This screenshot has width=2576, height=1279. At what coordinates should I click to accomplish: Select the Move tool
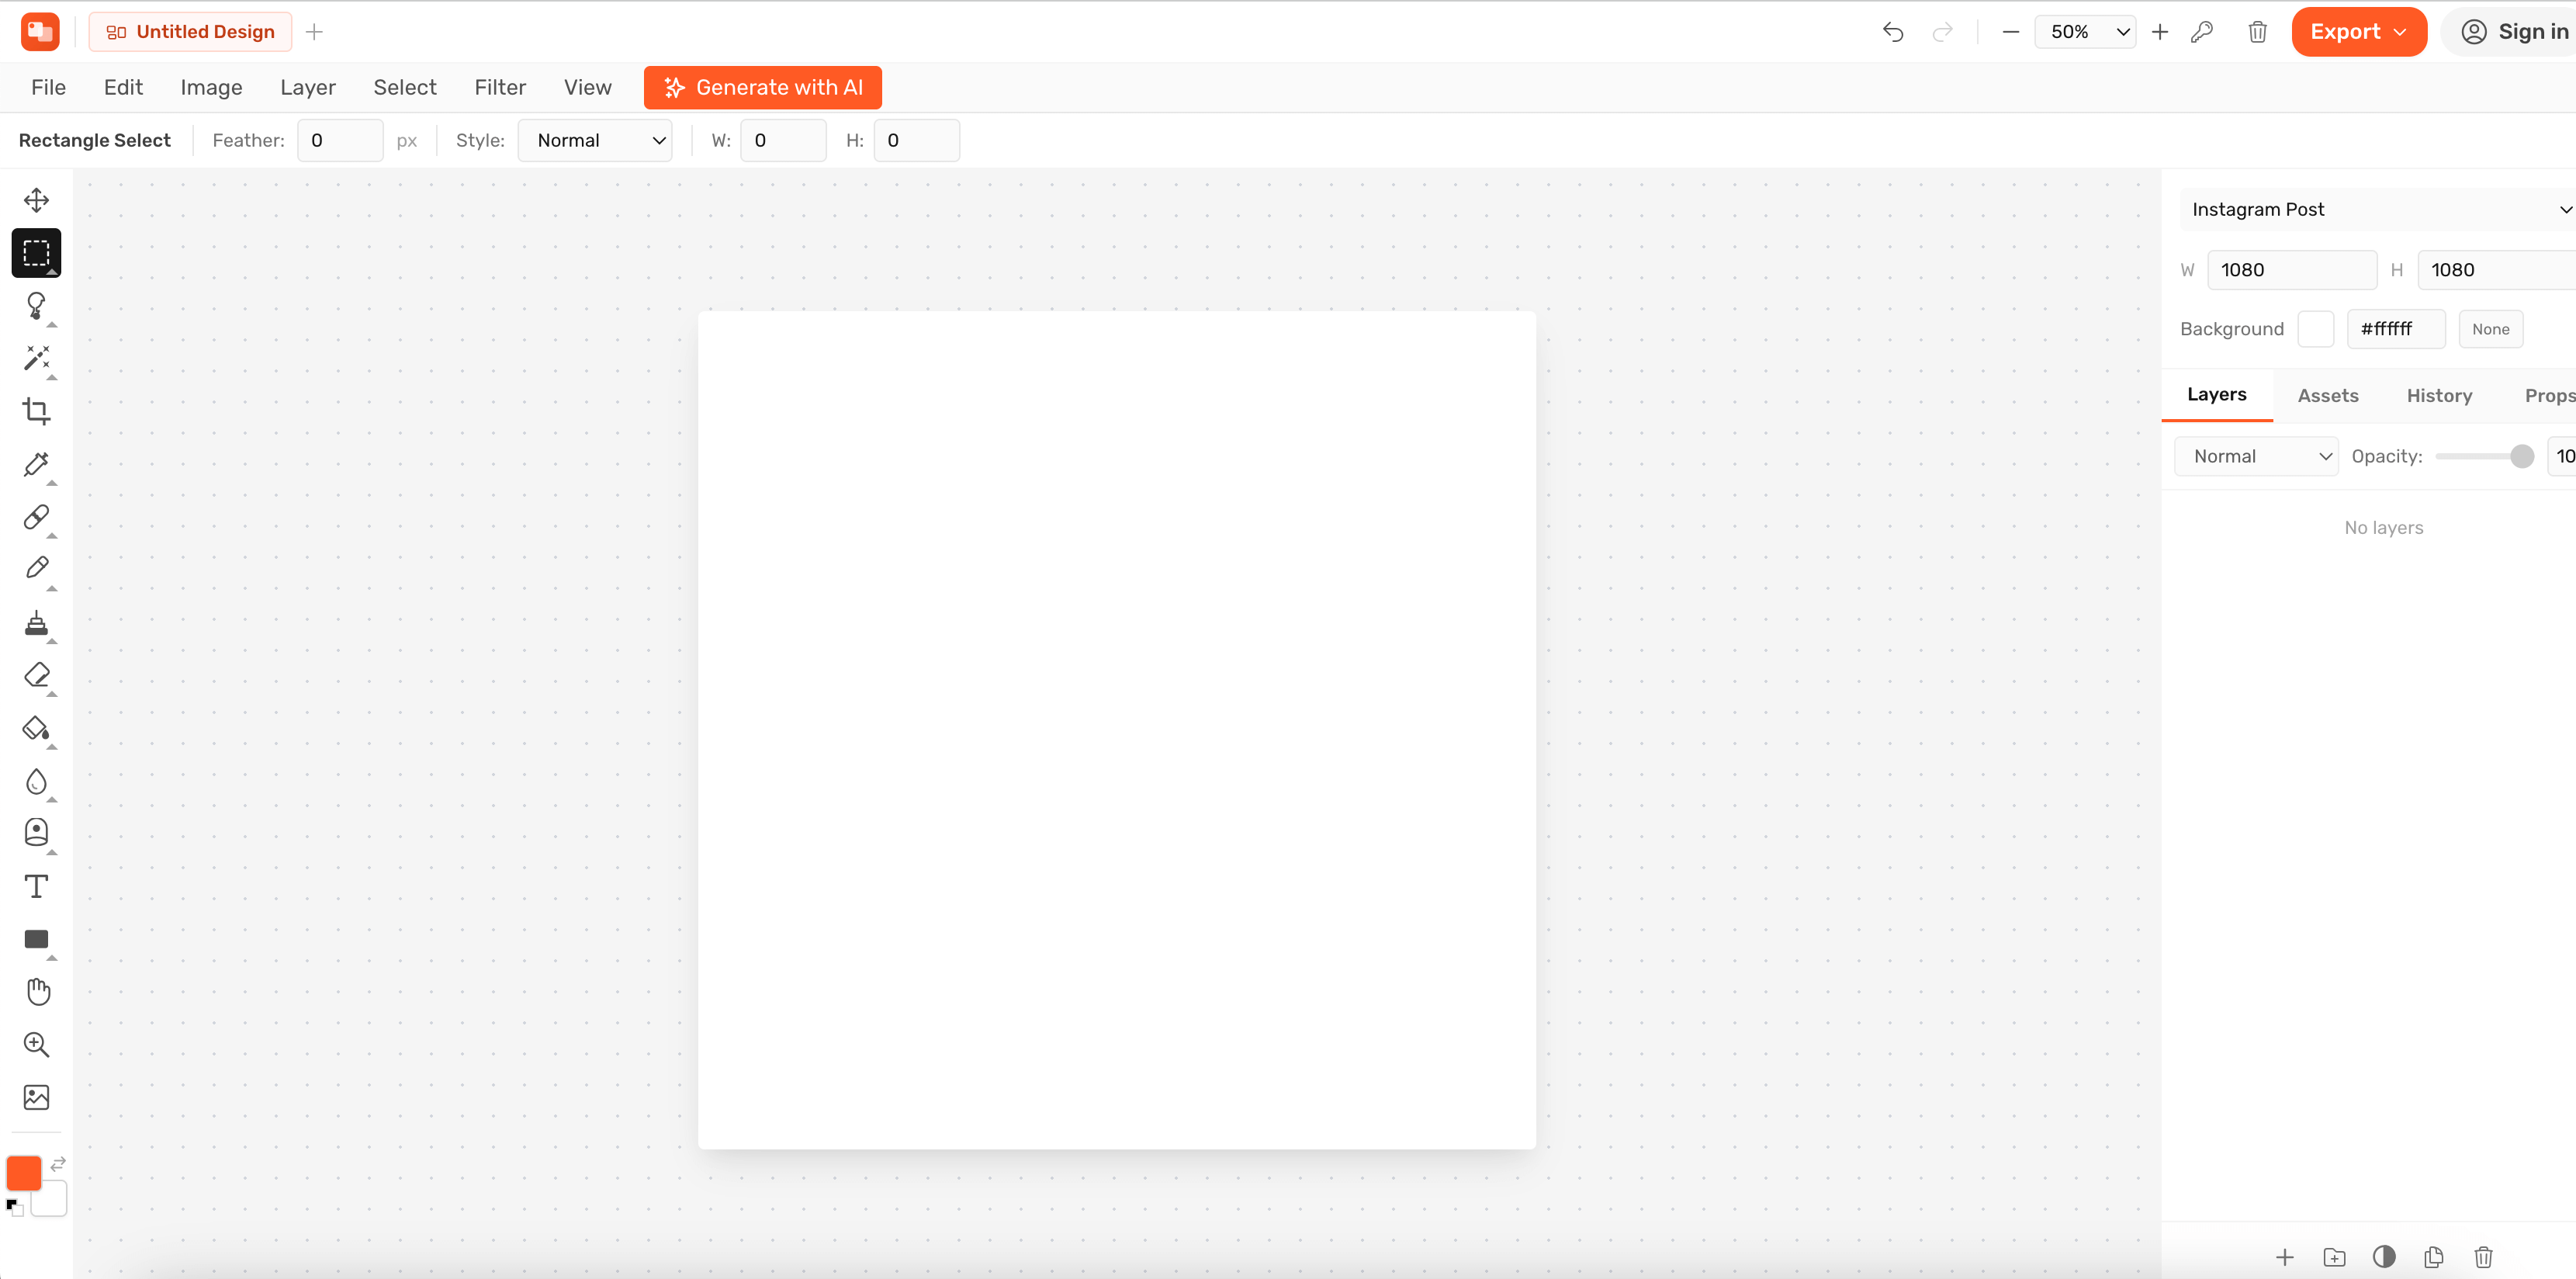pos(36,200)
